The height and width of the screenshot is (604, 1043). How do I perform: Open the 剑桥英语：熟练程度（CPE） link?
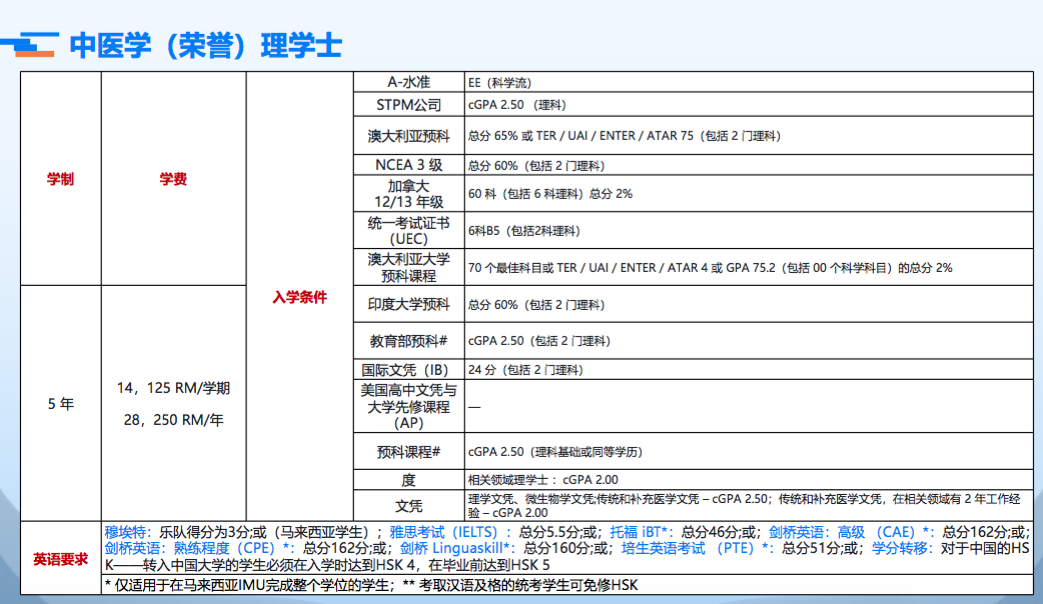[198, 548]
